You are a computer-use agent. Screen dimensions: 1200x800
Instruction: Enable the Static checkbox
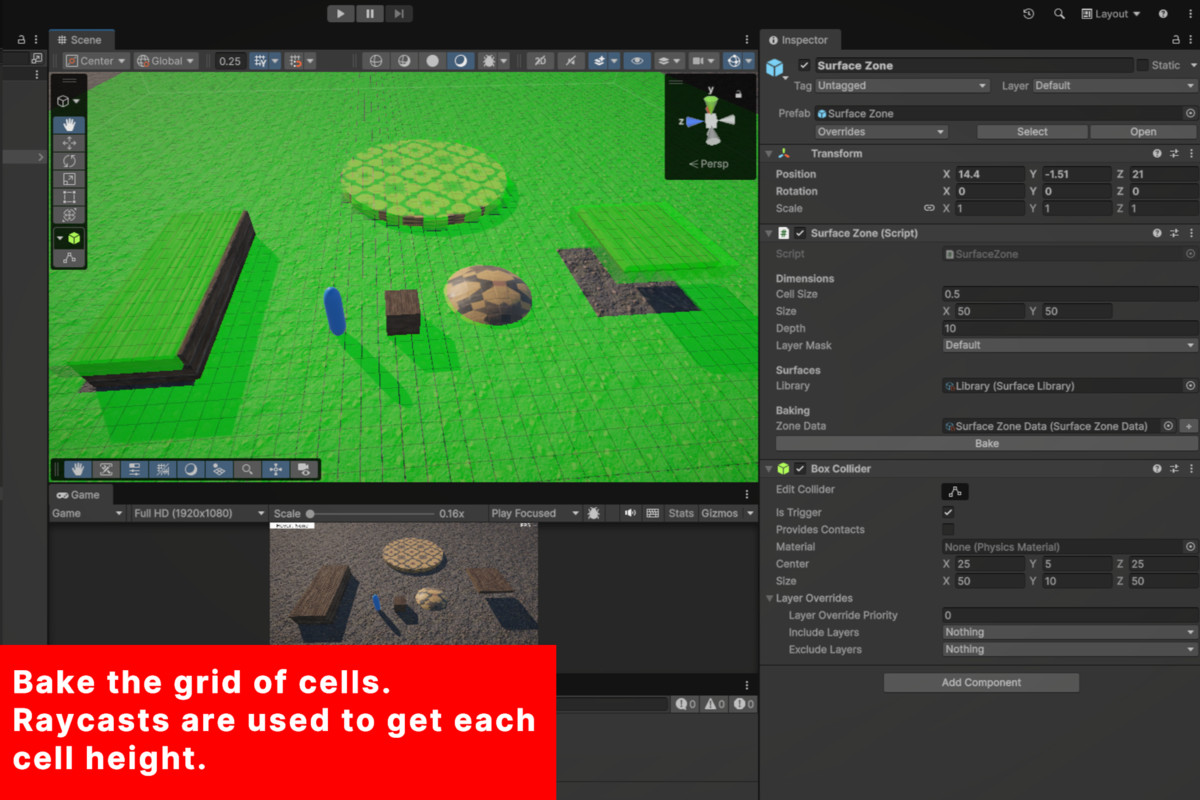[x=1142, y=65]
